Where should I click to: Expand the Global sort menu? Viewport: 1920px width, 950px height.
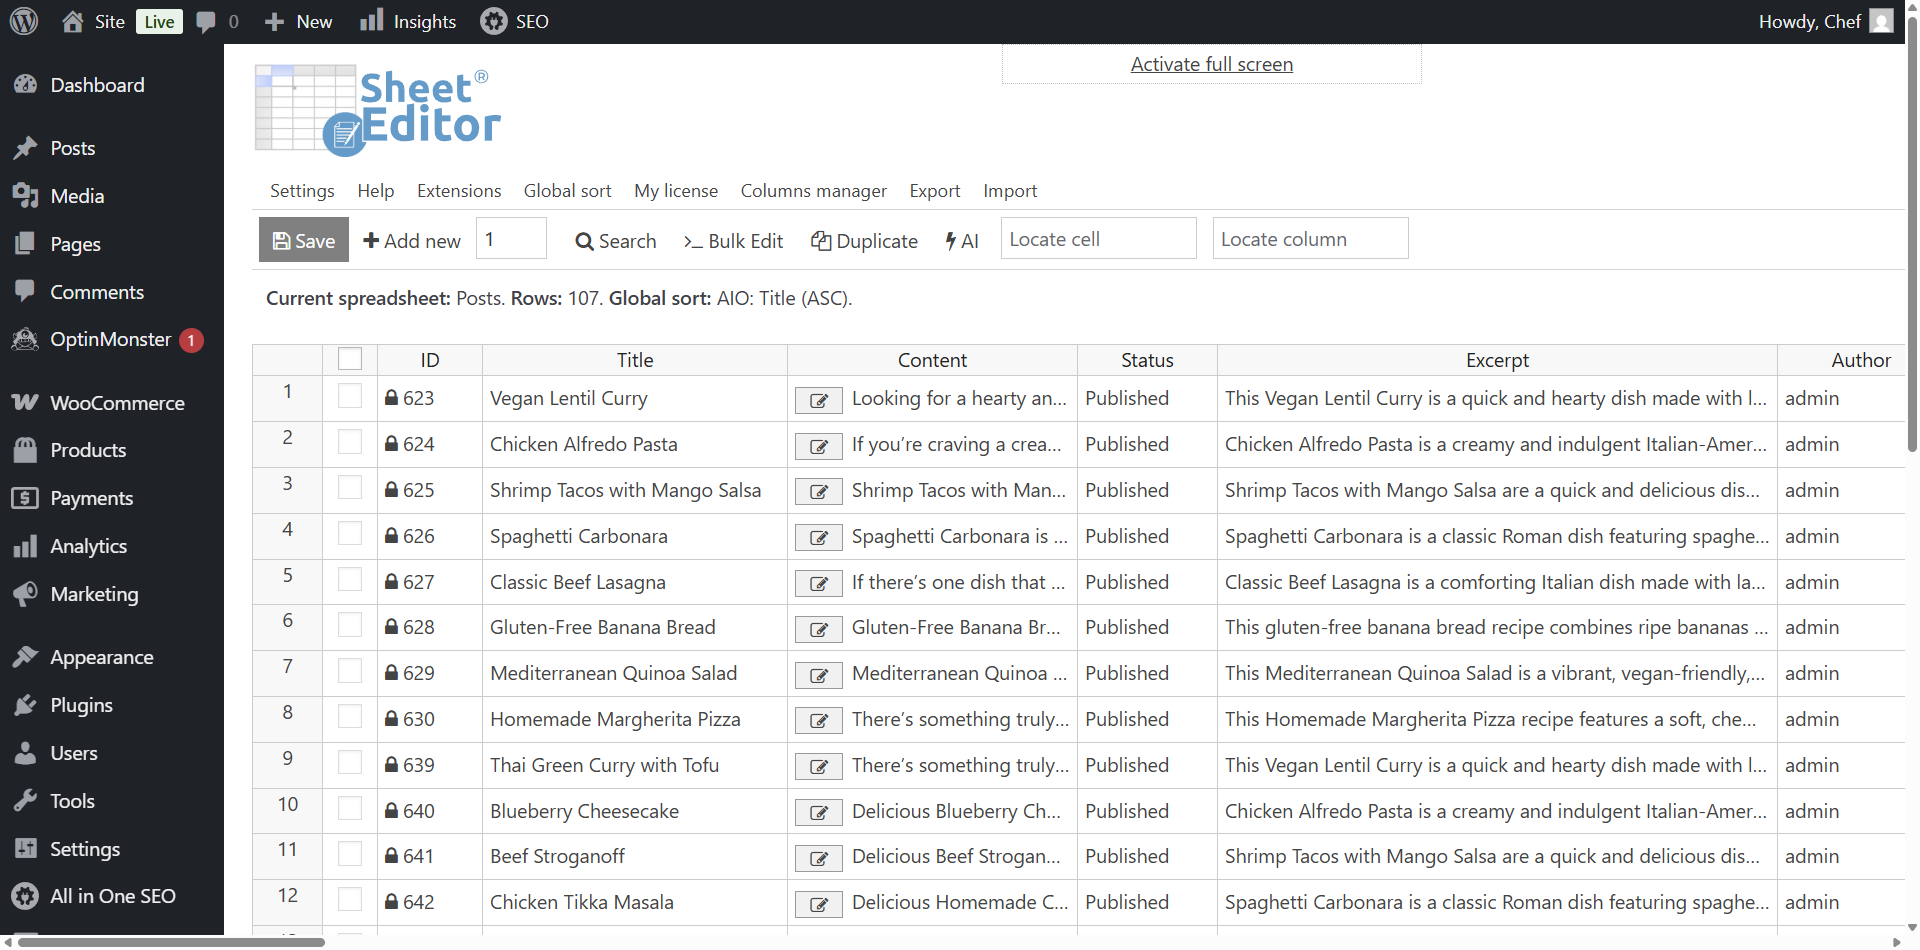pos(567,191)
